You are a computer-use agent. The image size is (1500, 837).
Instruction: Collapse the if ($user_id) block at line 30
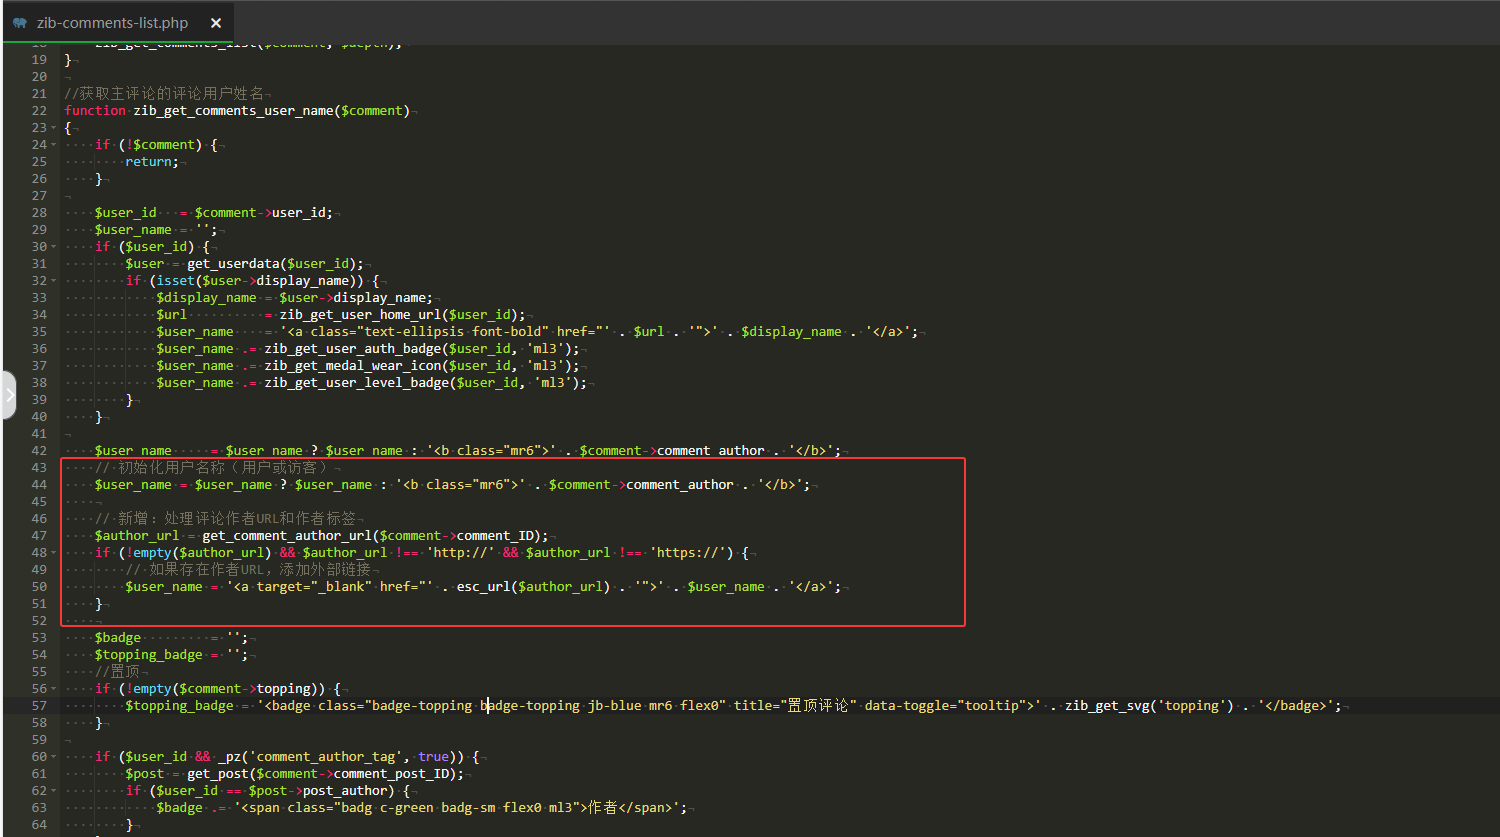(x=54, y=247)
